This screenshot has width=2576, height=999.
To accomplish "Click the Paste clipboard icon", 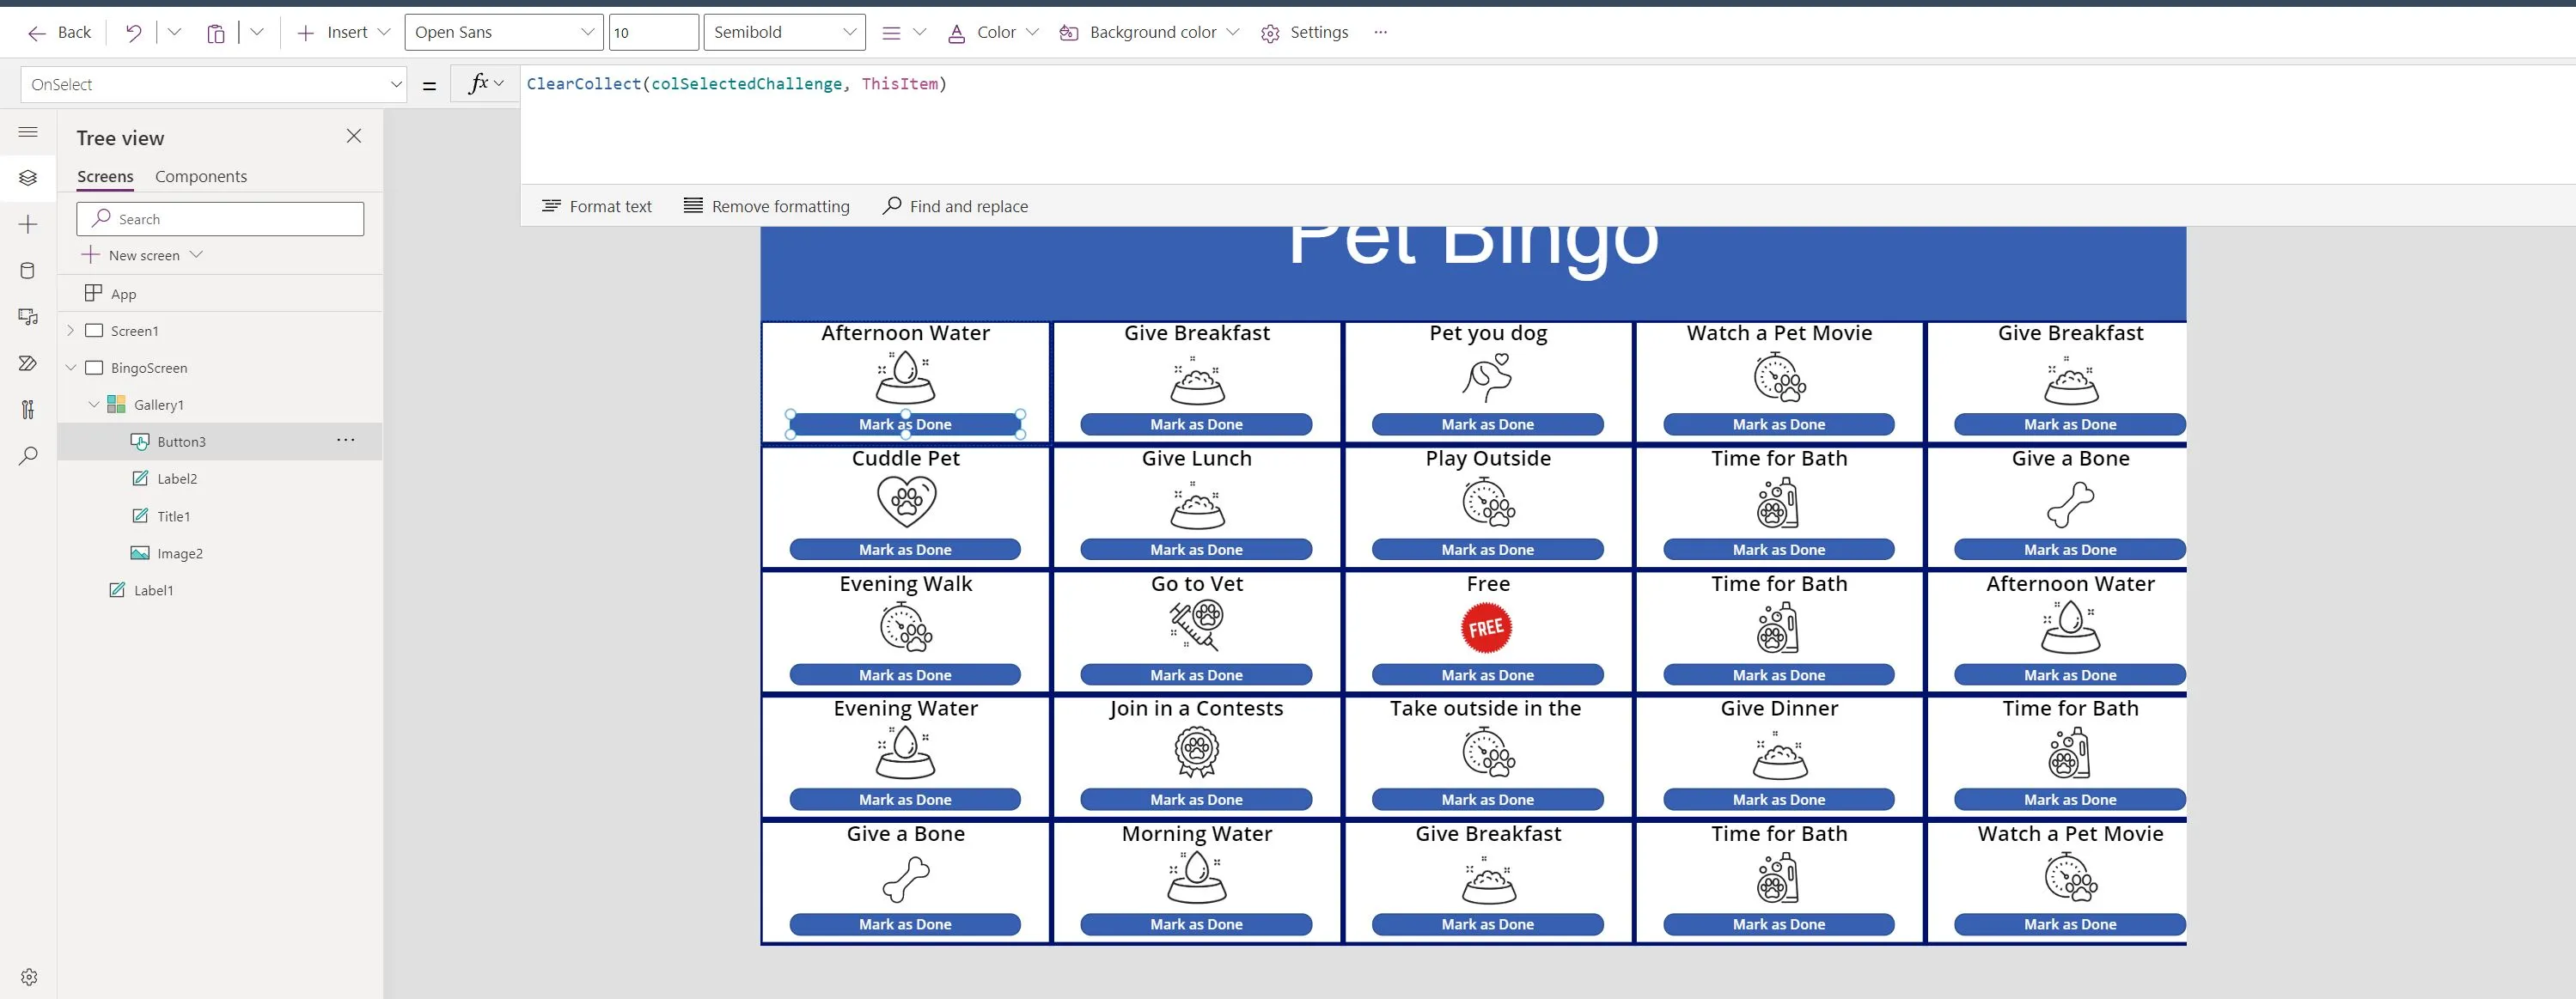I will (215, 33).
